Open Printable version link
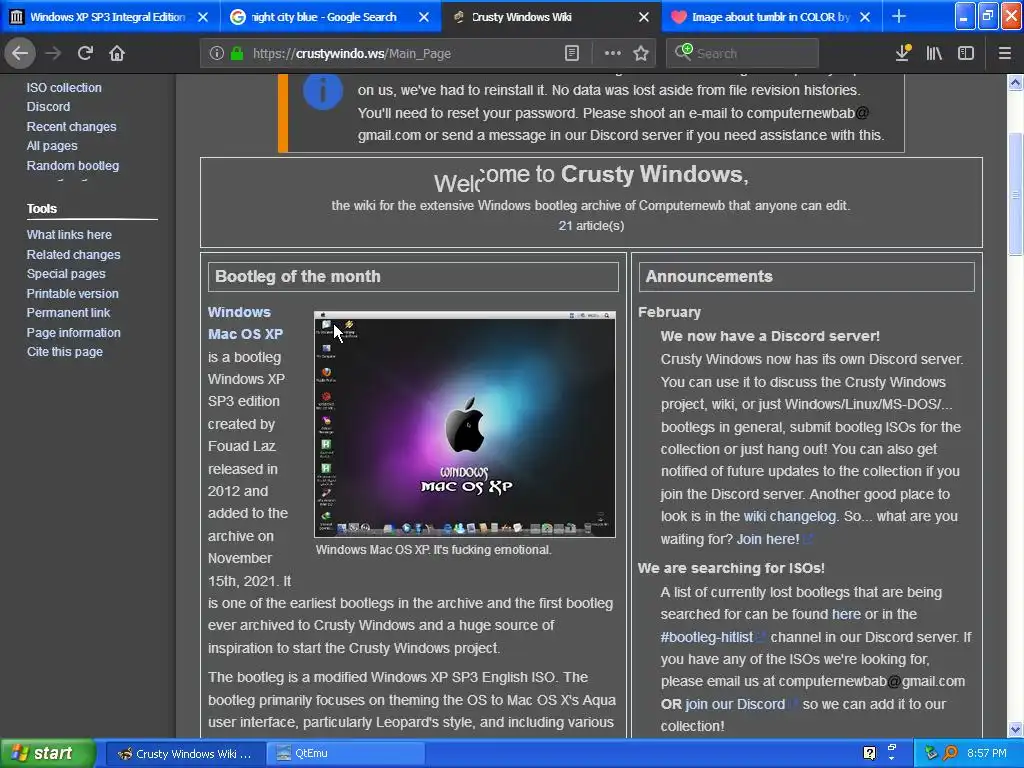This screenshot has height=768, width=1024. click(x=72, y=294)
